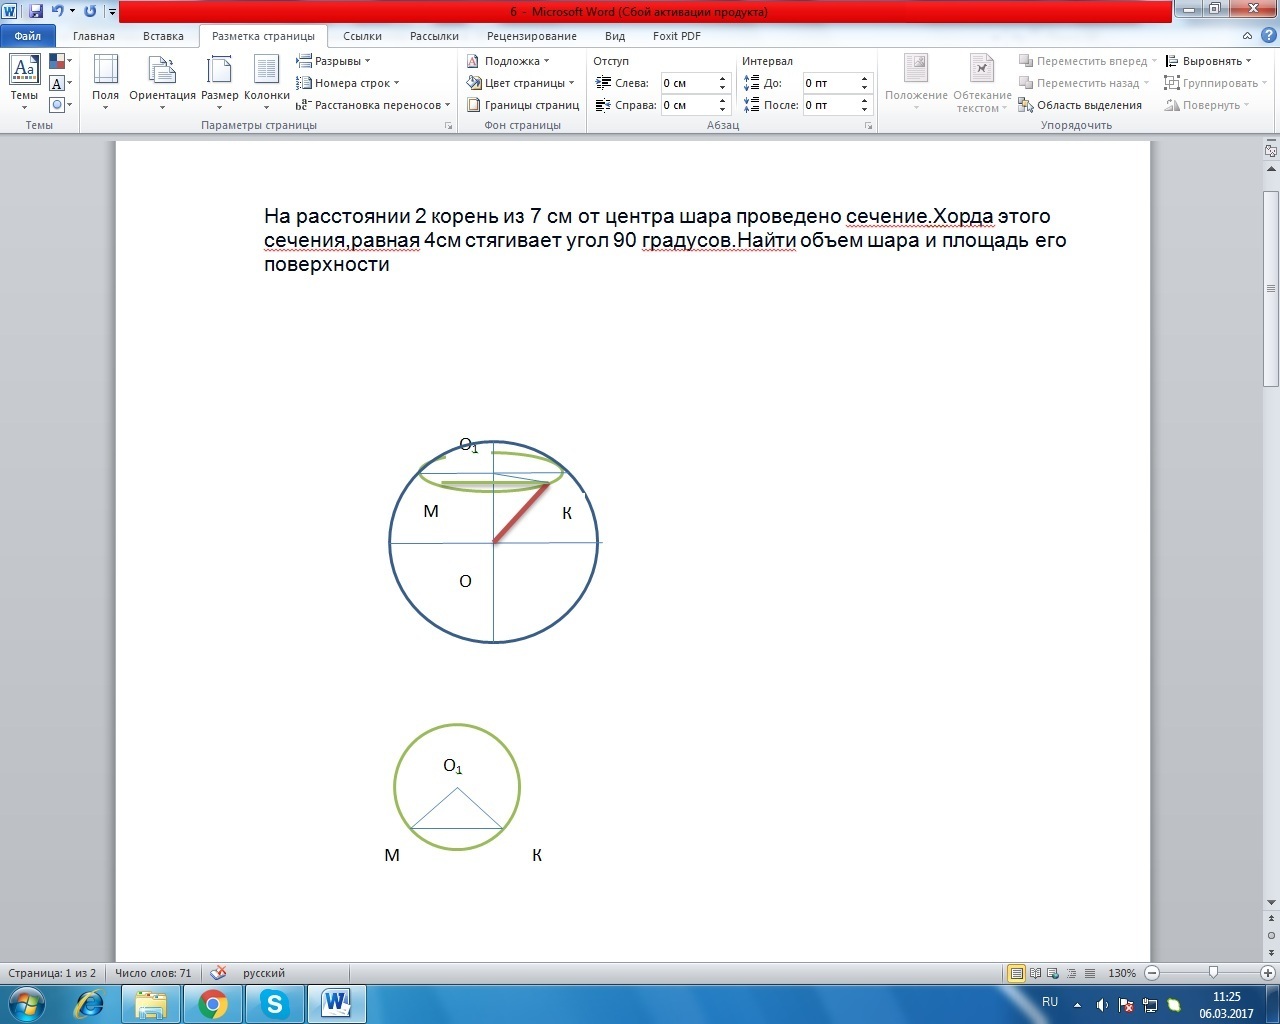
Task: Open the Область выделения pane
Action: click(1080, 105)
